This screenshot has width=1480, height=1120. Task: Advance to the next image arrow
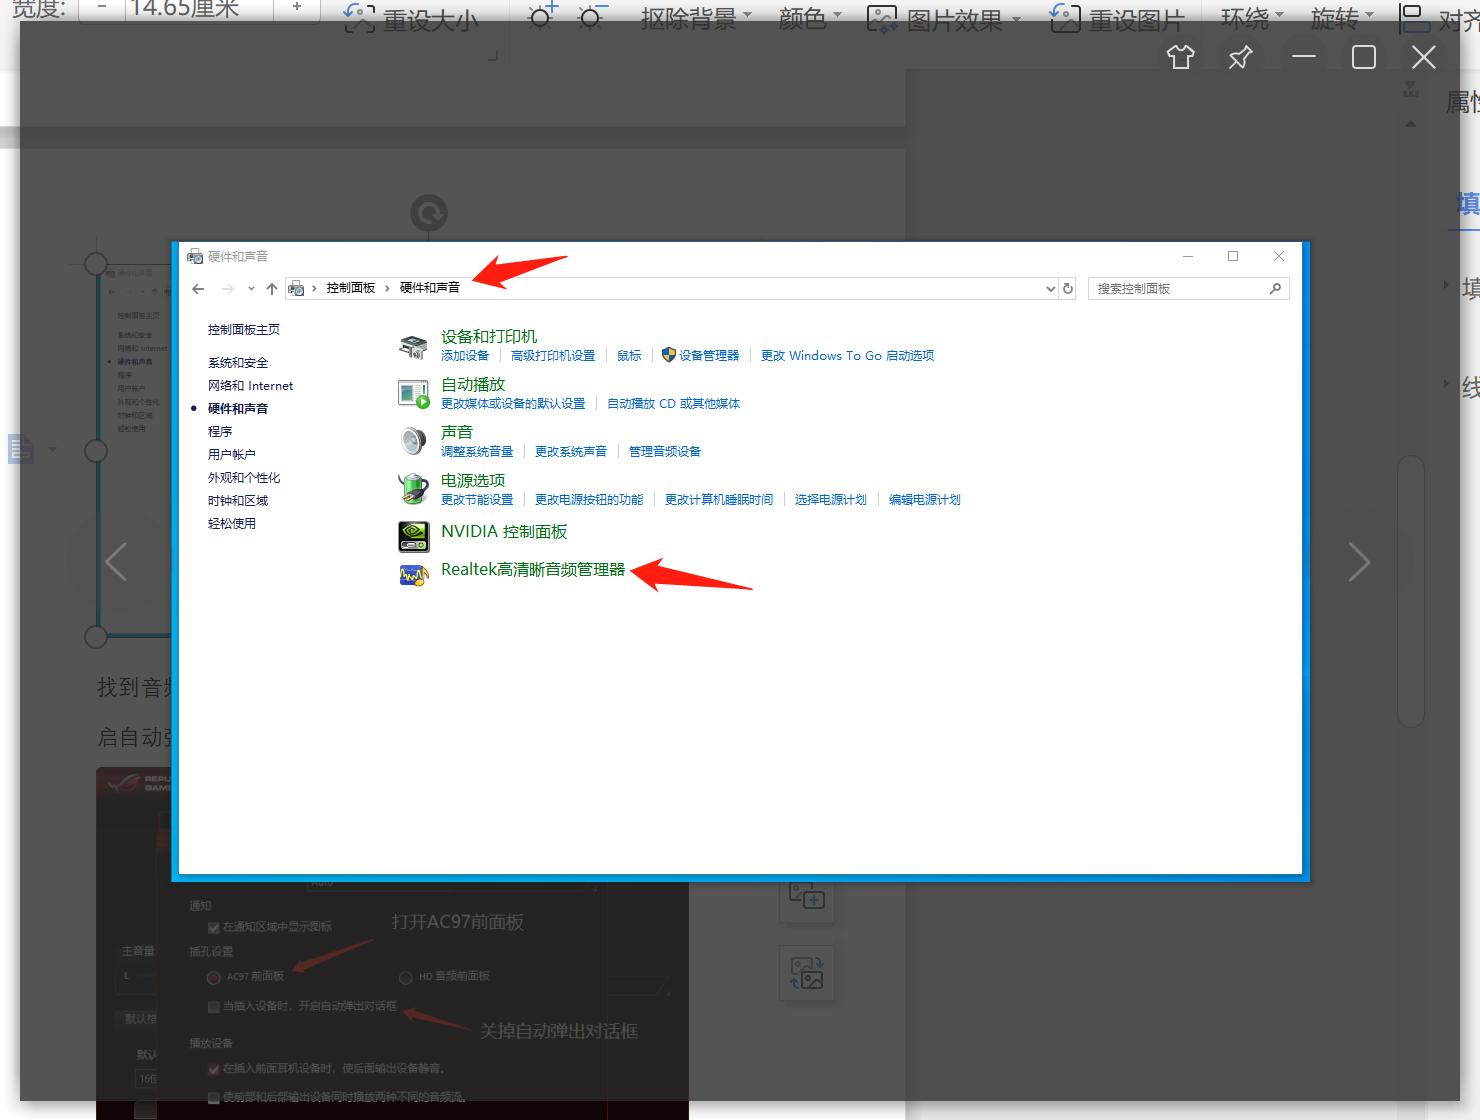pyautogui.click(x=1358, y=562)
